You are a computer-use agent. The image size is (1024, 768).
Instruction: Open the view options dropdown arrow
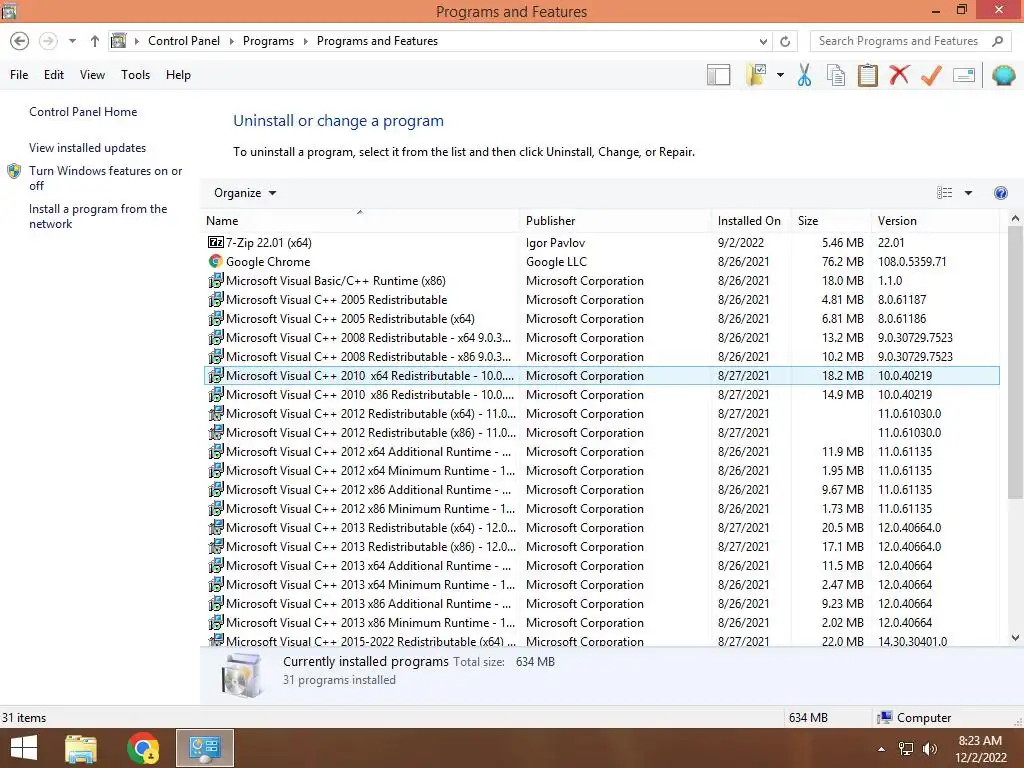(968, 193)
